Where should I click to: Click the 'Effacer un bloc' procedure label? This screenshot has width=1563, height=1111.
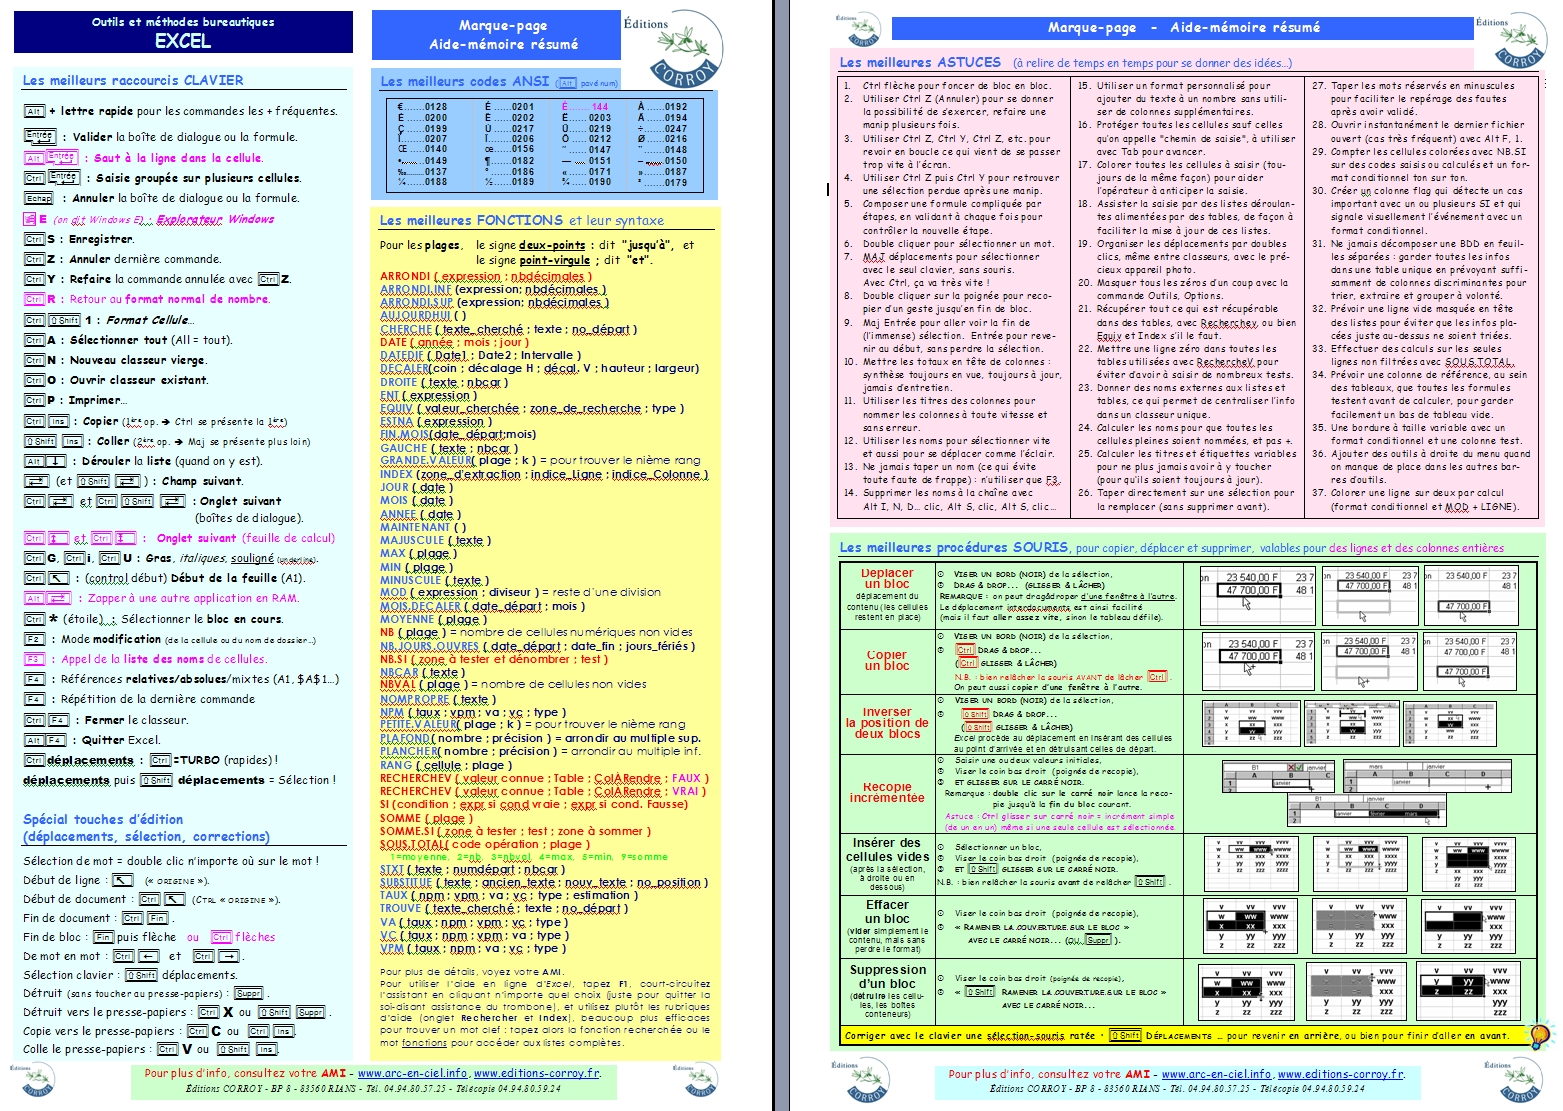(887, 911)
